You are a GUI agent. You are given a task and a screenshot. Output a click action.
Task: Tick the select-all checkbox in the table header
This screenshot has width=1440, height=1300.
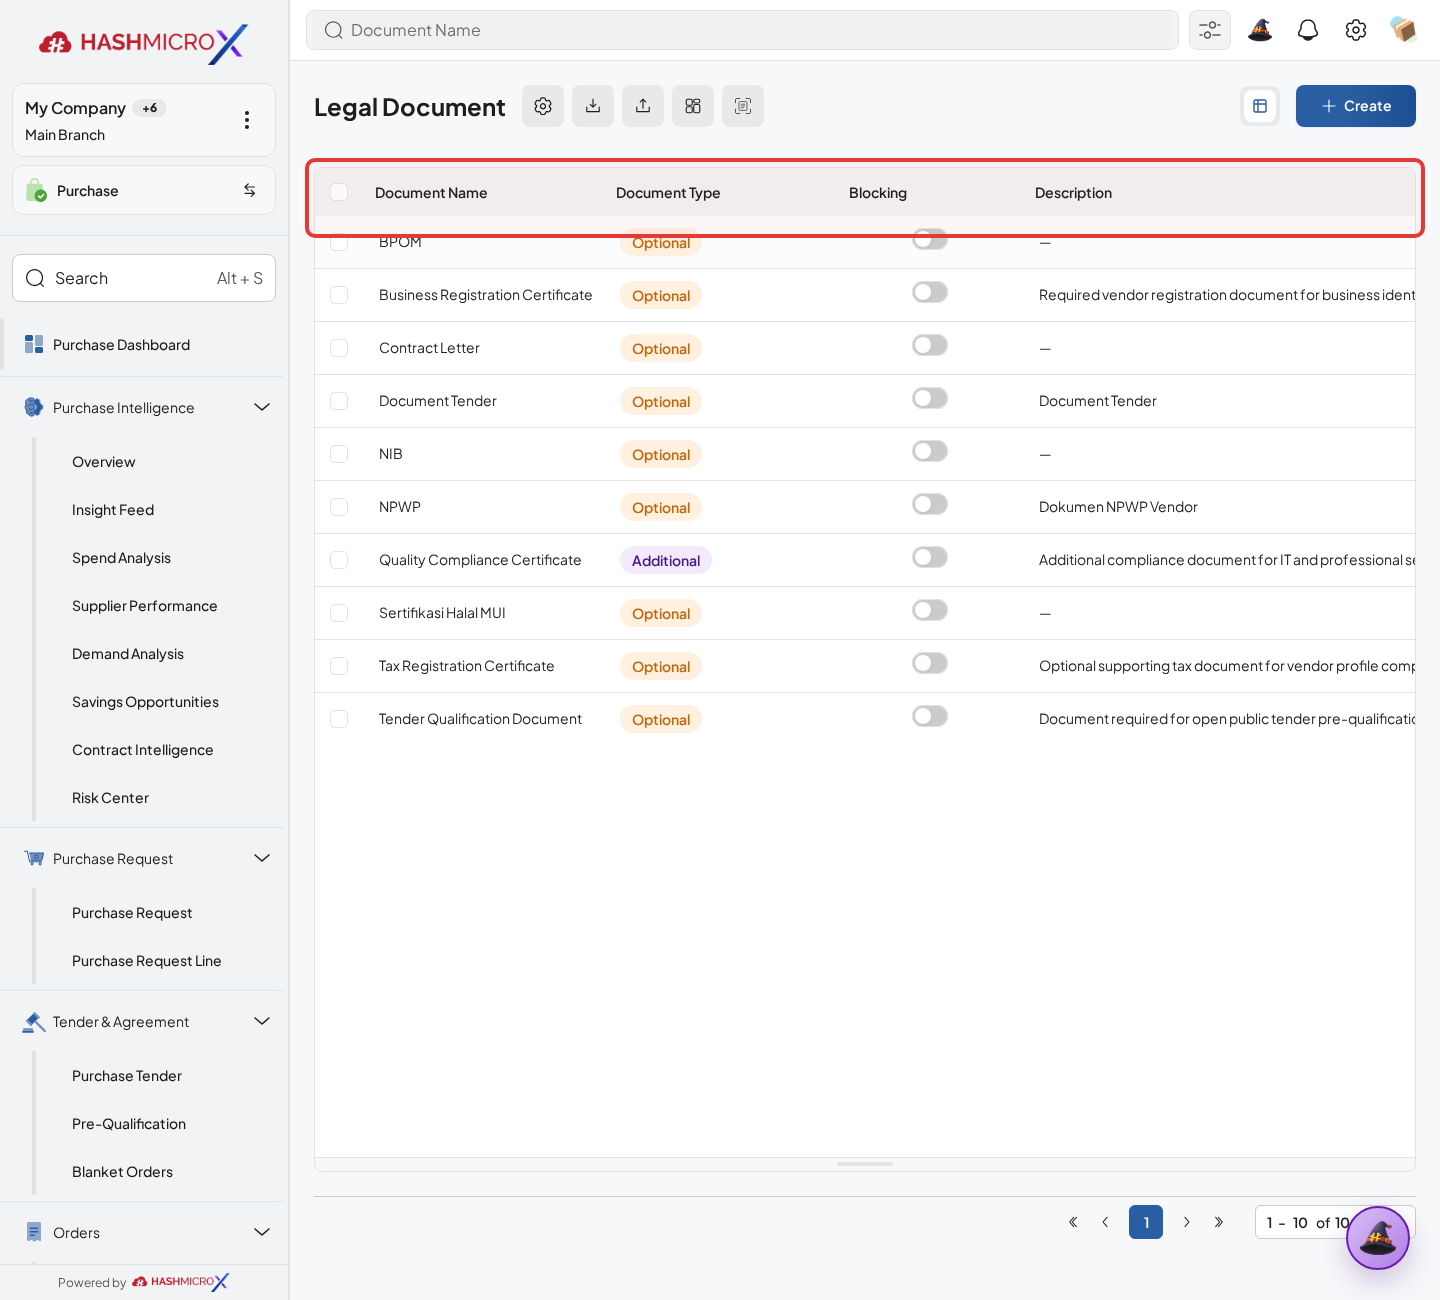pyautogui.click(x=339, y=192)
